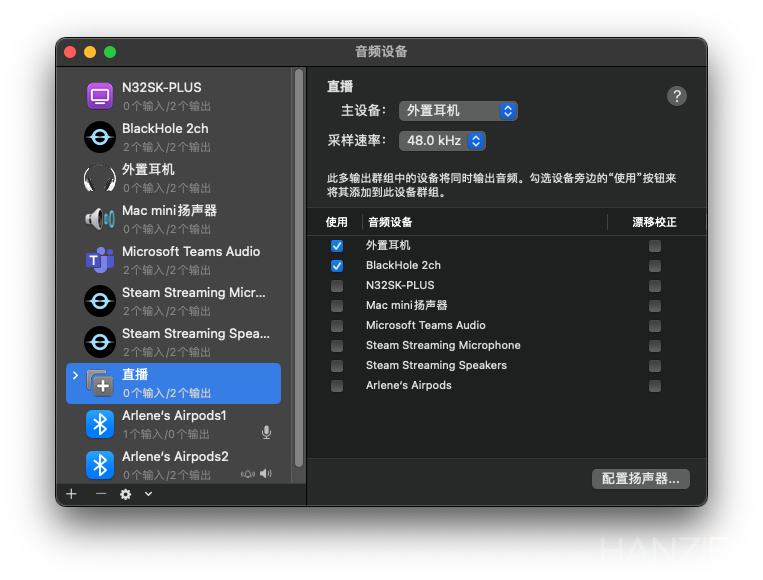Select Mac mini扬声器 in the sidebar
The image size is (763, 580).
(173, 219)
